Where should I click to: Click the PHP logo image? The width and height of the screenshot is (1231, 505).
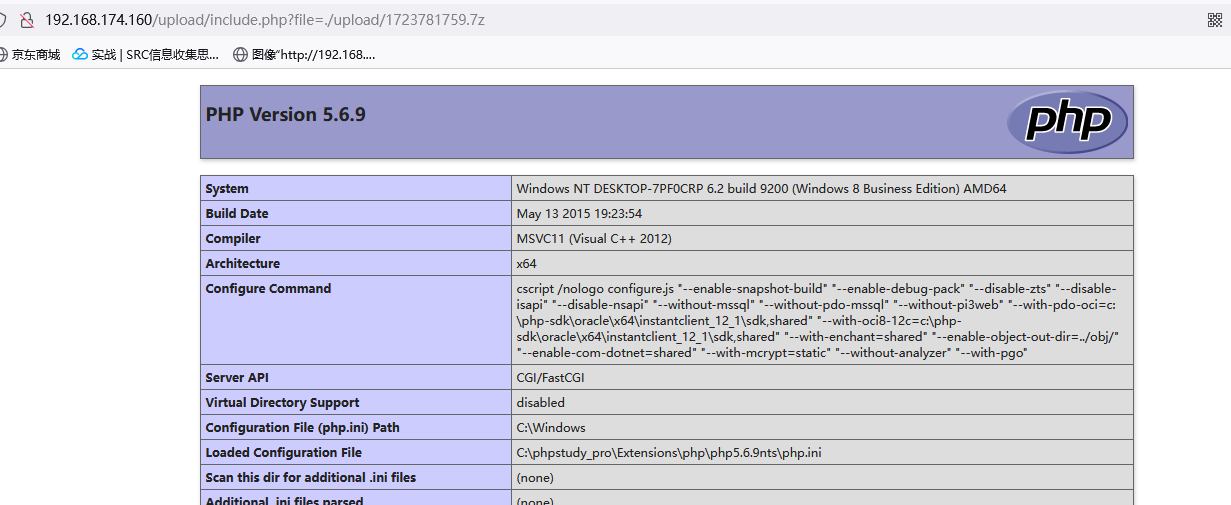click(x=1067, y=122)
